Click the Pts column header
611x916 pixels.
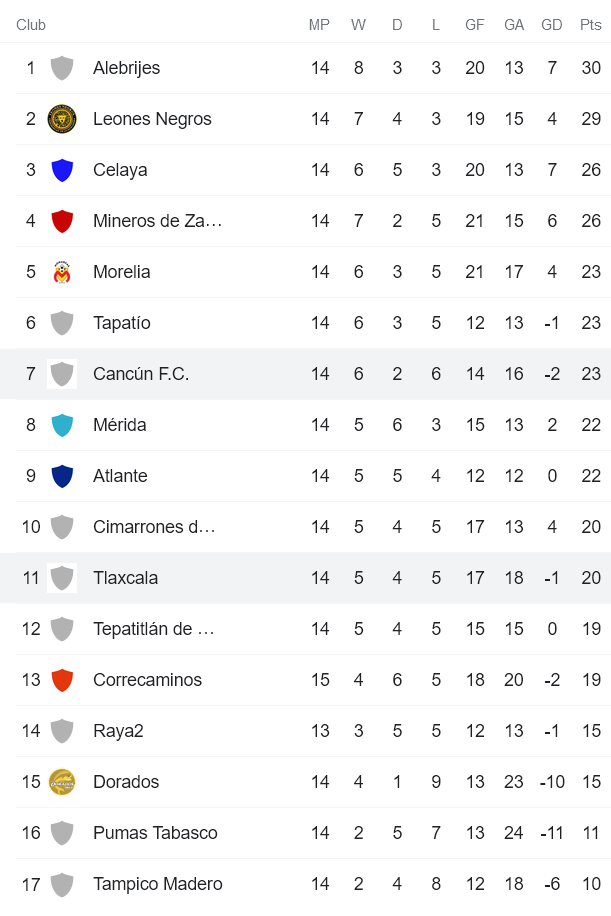pos(590,25)
